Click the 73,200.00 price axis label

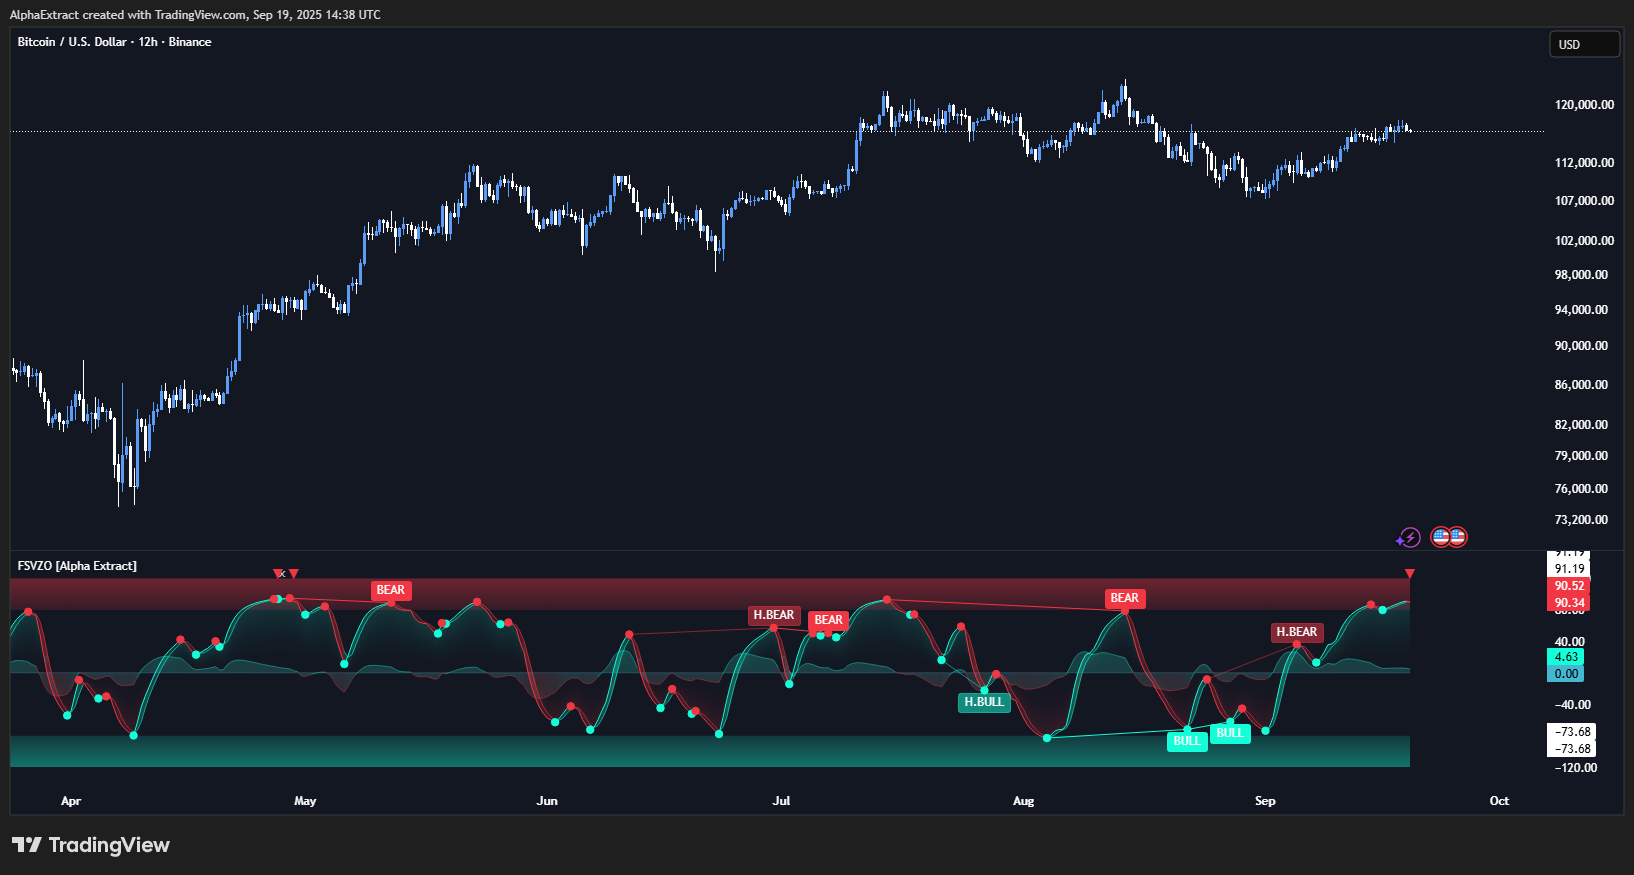coord(1581,520)
